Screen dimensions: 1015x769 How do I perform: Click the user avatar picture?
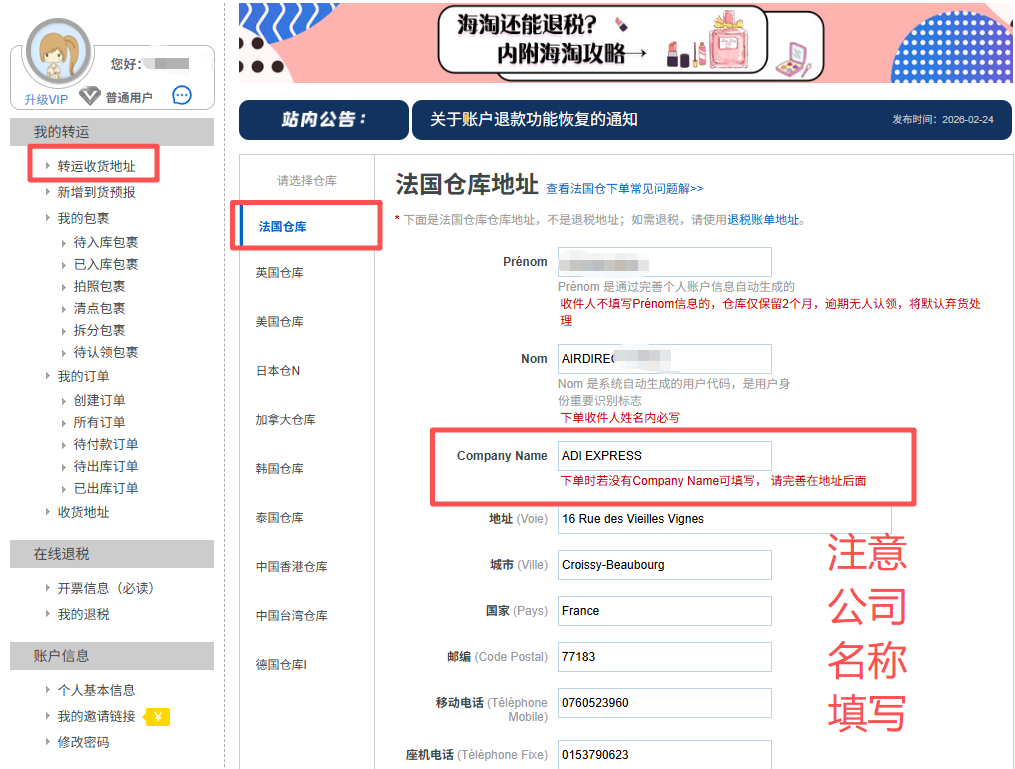point(58,52)
